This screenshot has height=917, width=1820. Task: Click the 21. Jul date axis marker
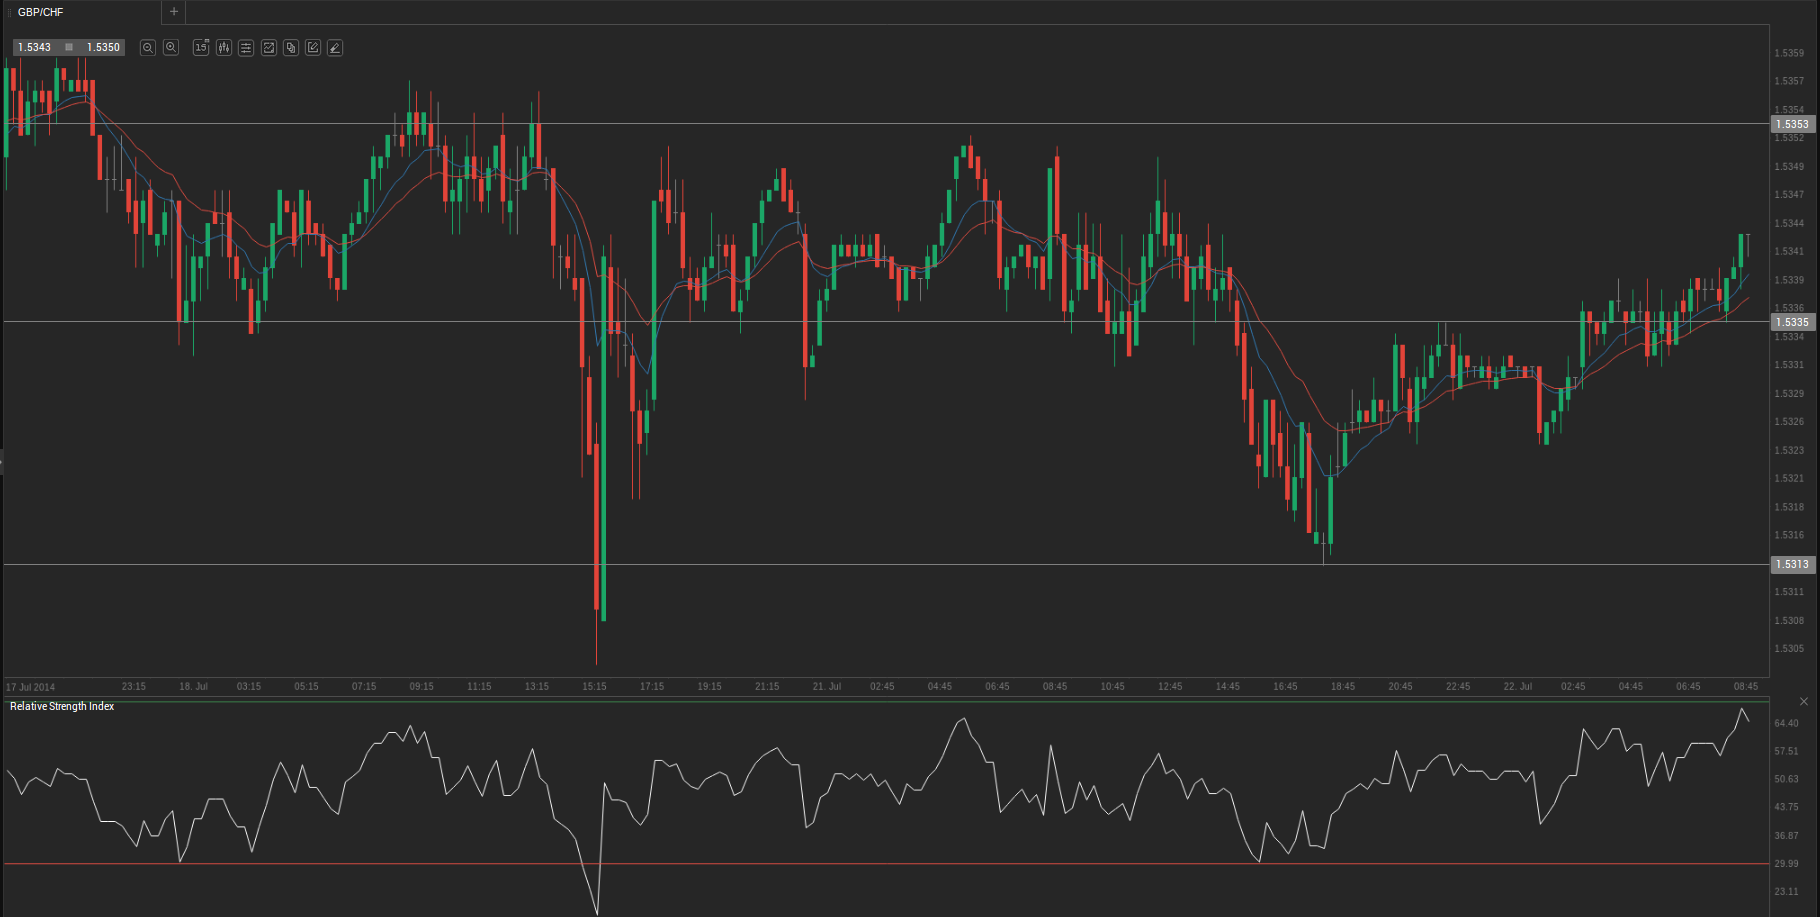click(826, 686)
